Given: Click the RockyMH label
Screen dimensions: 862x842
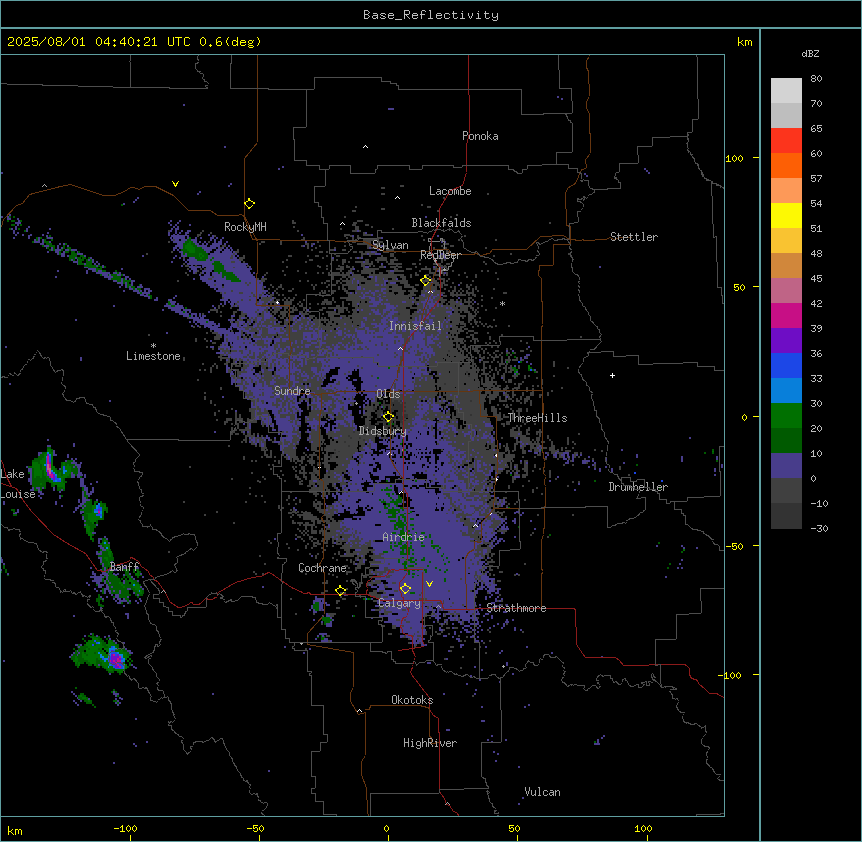Looking at the screenshot, I should tap(245, 226).
